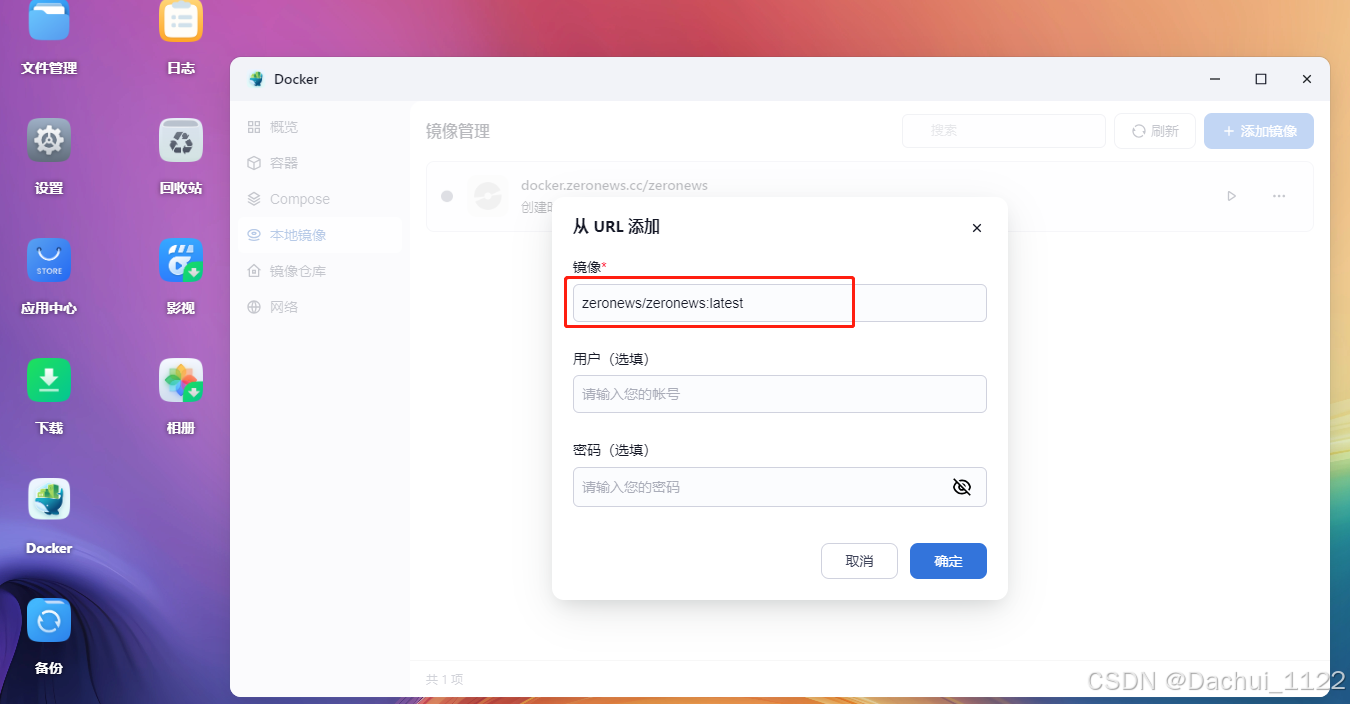Launch the Docker desktop icon
The height and width of the screenshot is (704, 1350).
[x=49, y=500]
